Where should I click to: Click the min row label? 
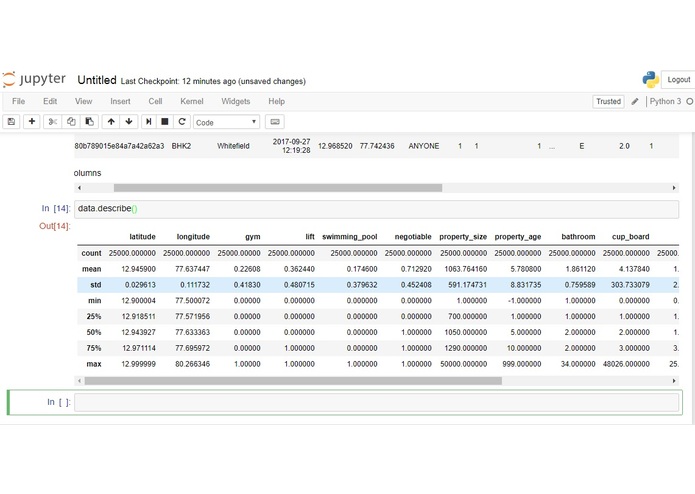click(95, 301)
